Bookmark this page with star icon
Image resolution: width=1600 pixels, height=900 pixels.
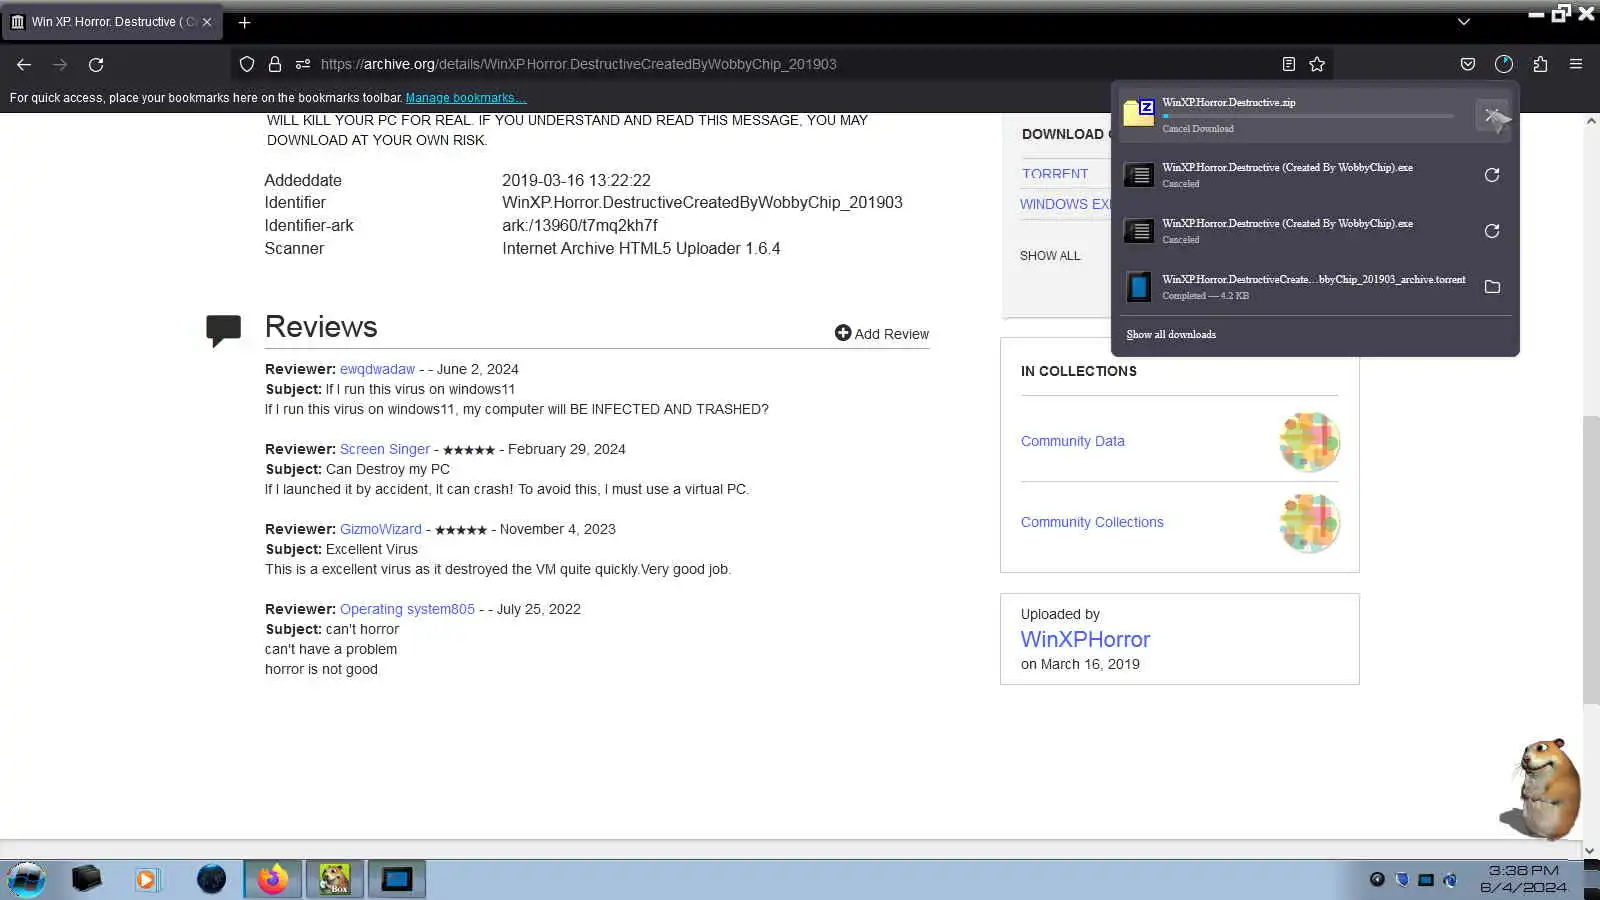(x=1317, y=64)
